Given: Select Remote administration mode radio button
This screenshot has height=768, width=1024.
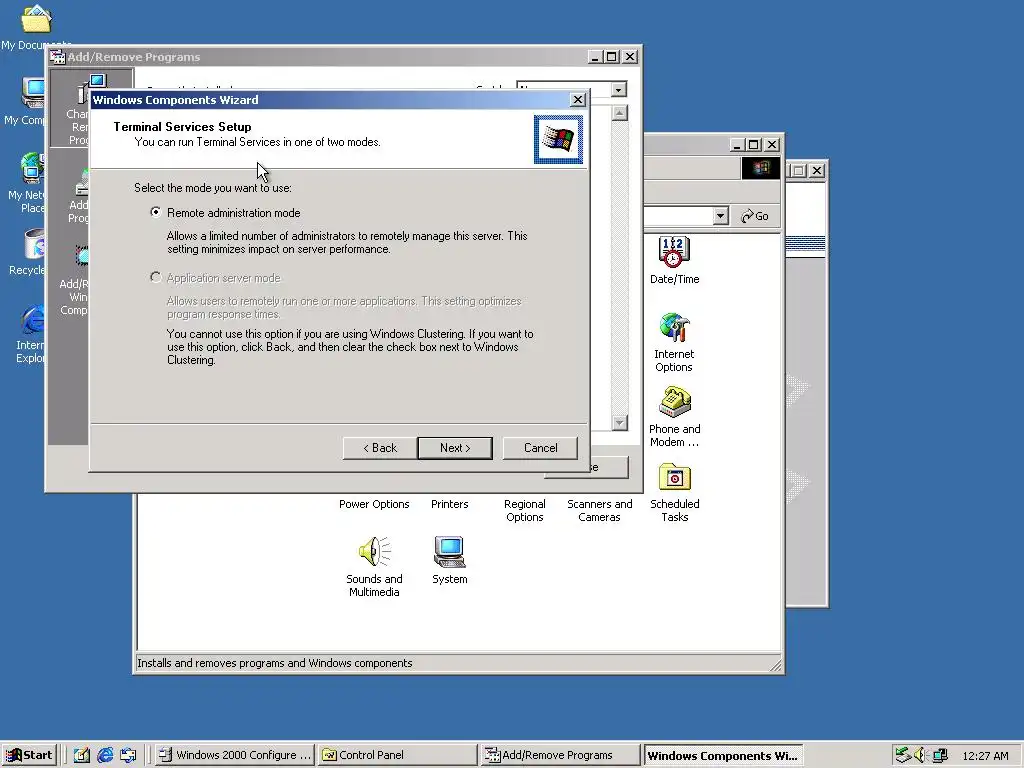Looking at the screenshot, I should pyautogui.click(x=155, y=212).
